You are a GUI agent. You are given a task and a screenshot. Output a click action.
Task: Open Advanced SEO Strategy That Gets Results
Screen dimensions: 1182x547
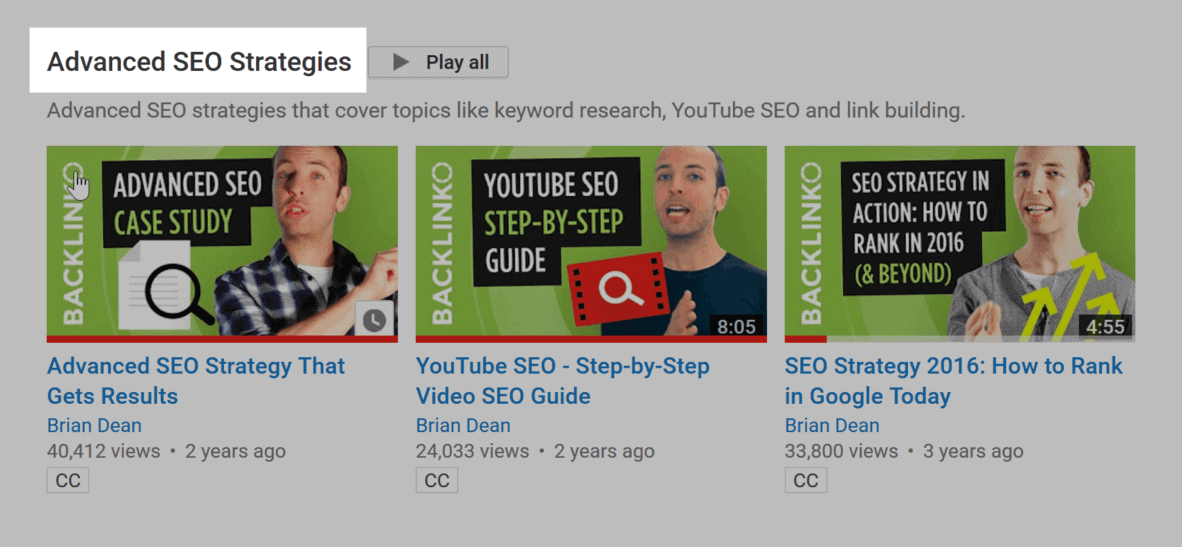[x=196, y=380]
